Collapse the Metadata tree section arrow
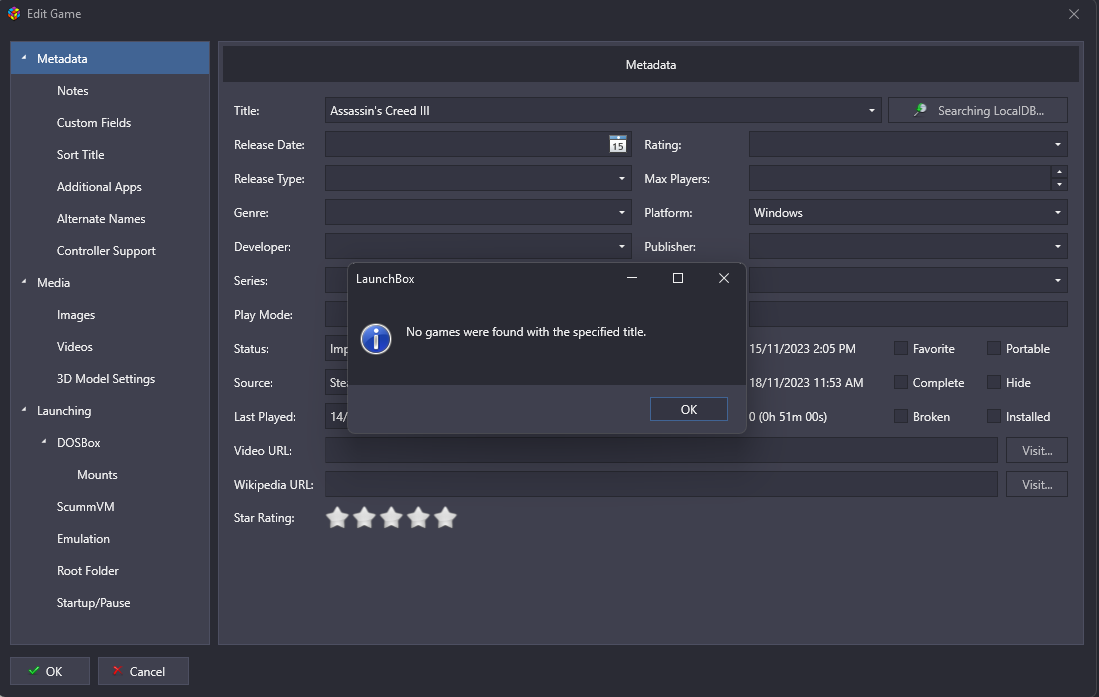The image size is (1099, 697). tap(24, 58)
